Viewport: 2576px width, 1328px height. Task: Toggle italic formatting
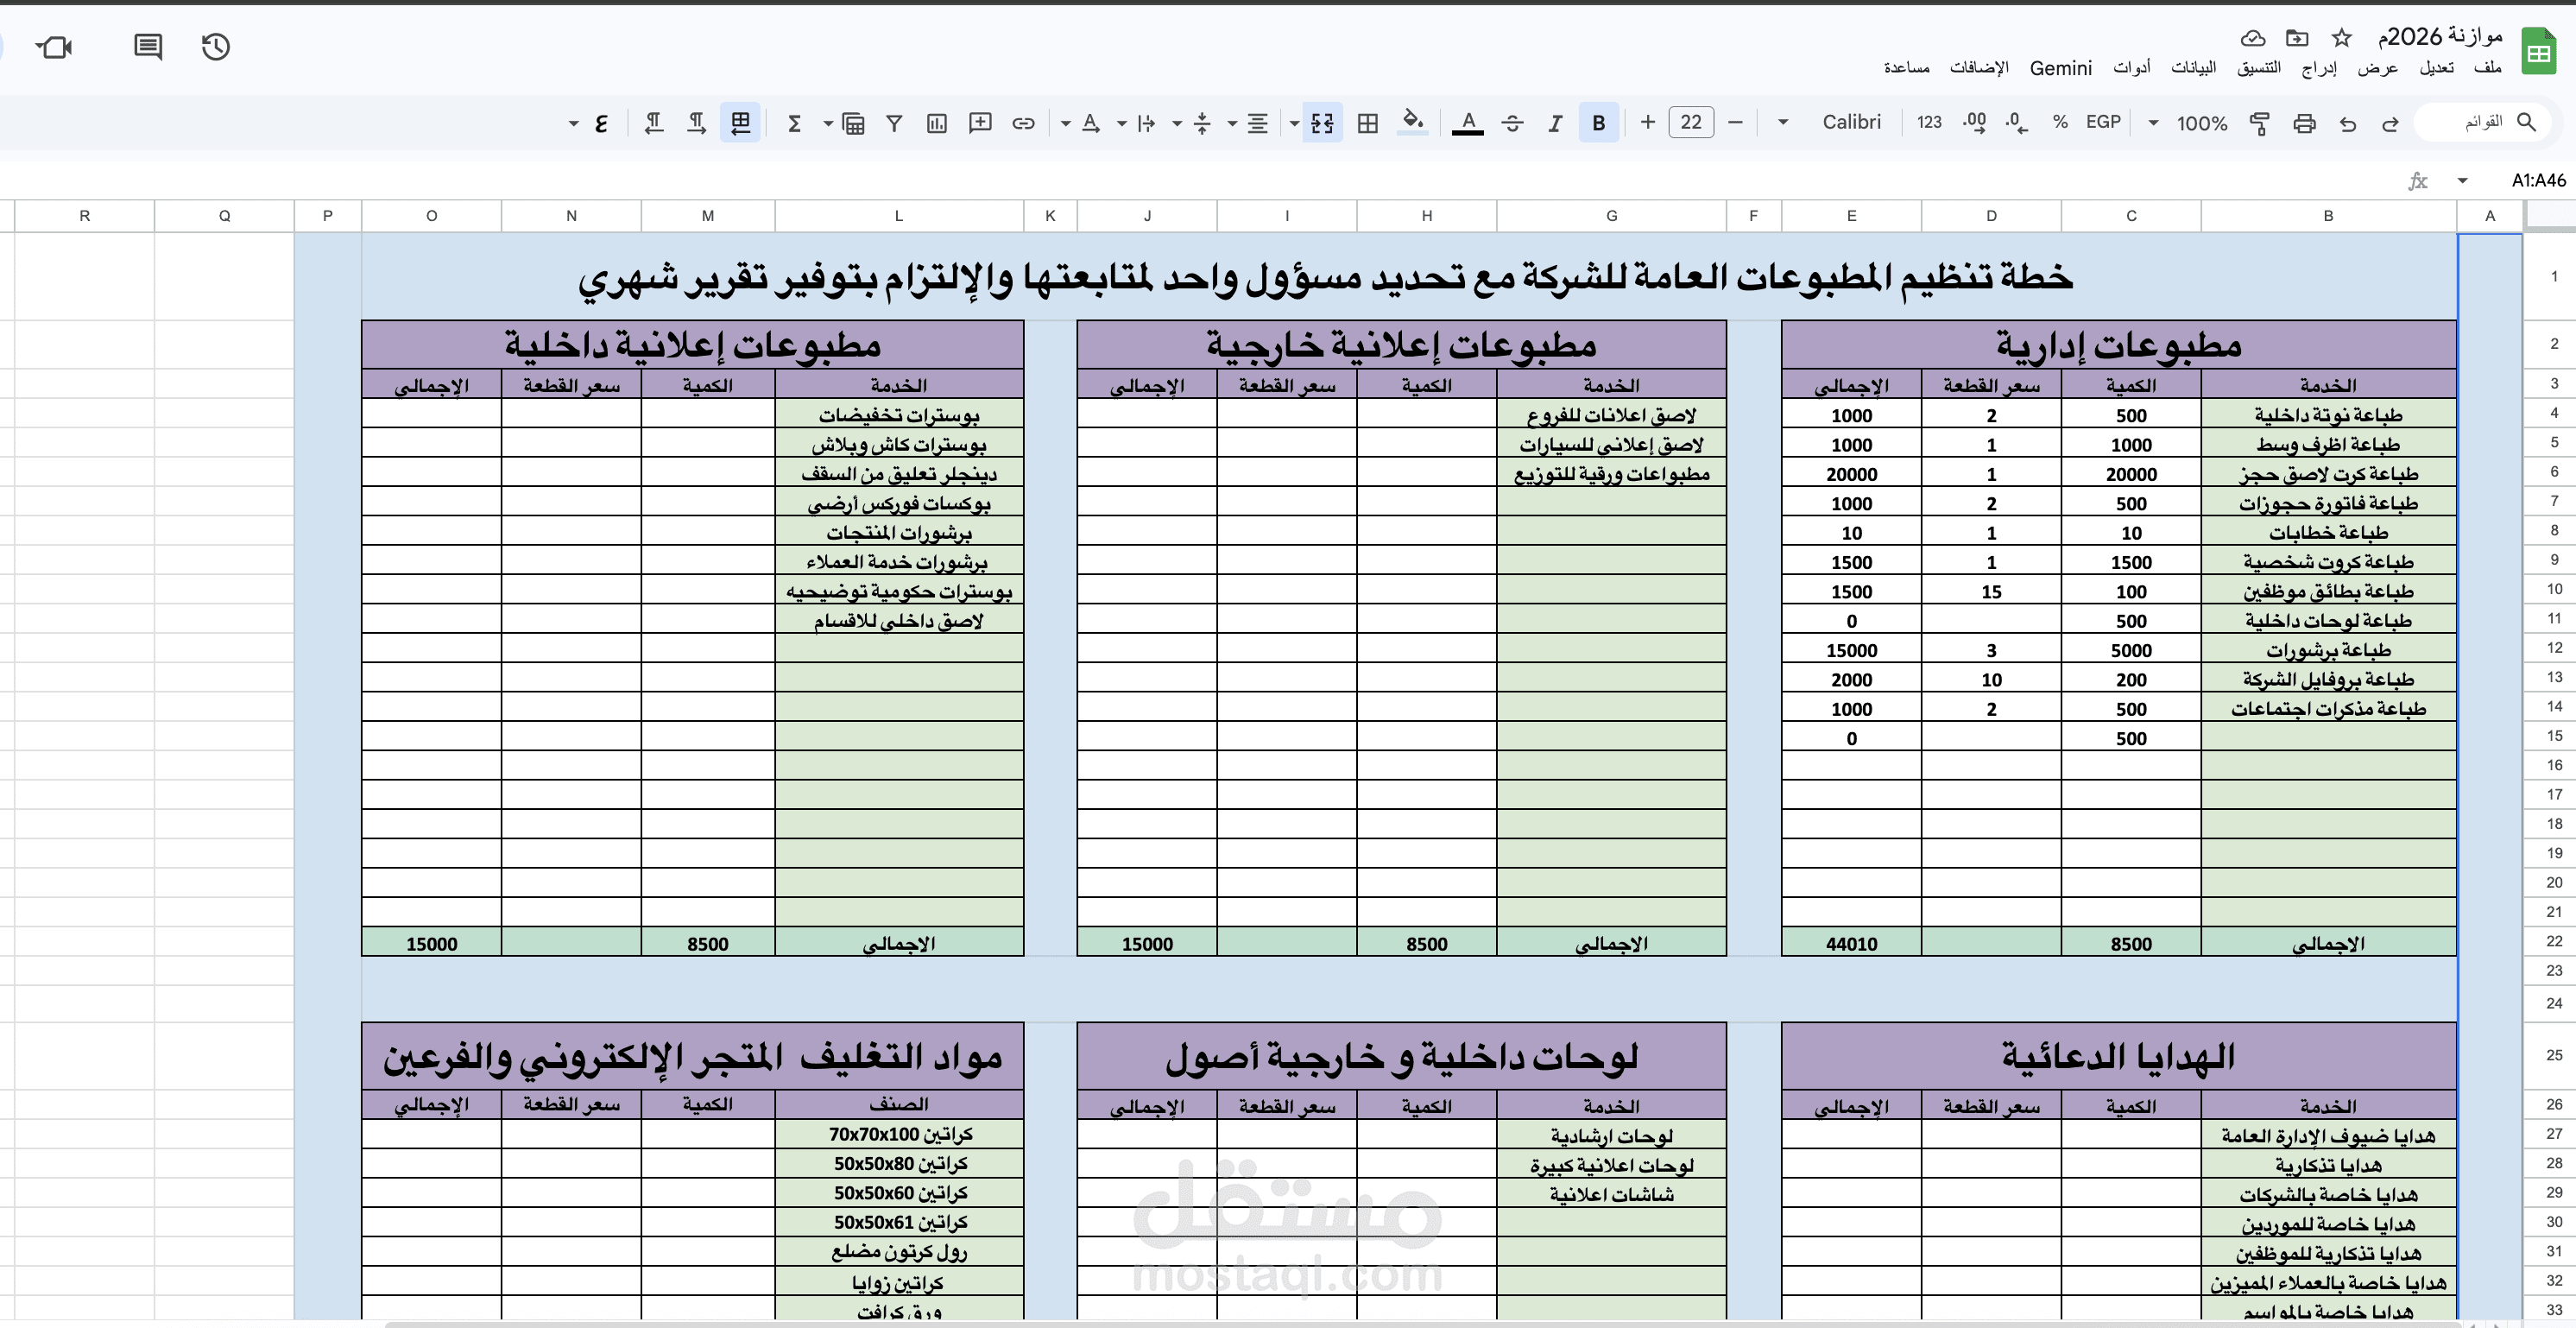tap(1554, 123)
